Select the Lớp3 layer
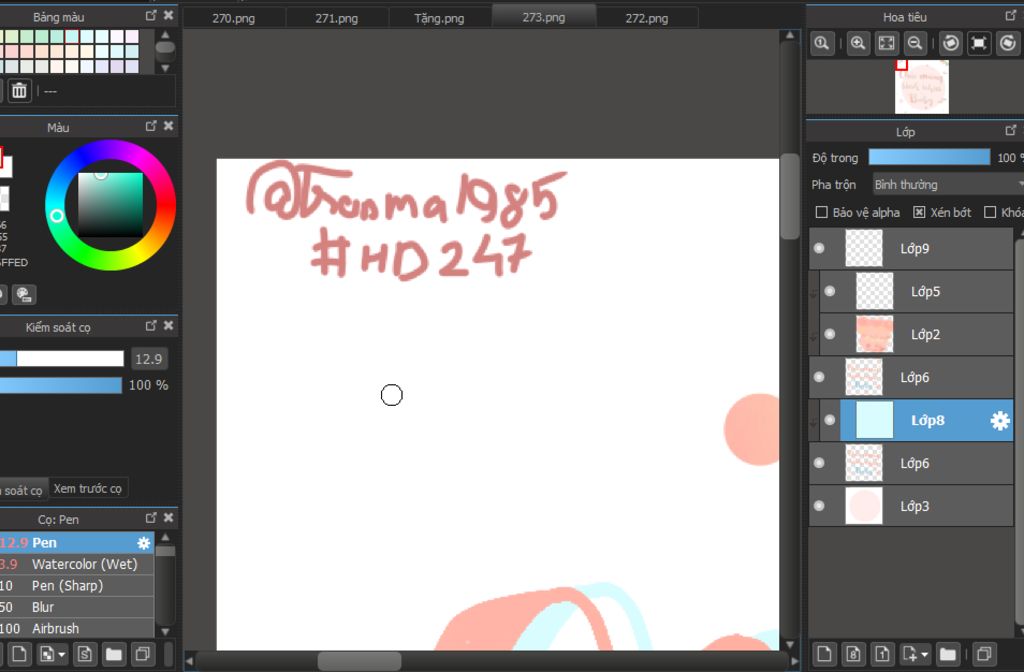Viewport: 1024px width, 672px height. pyautogui.click(x=911, y=506)
